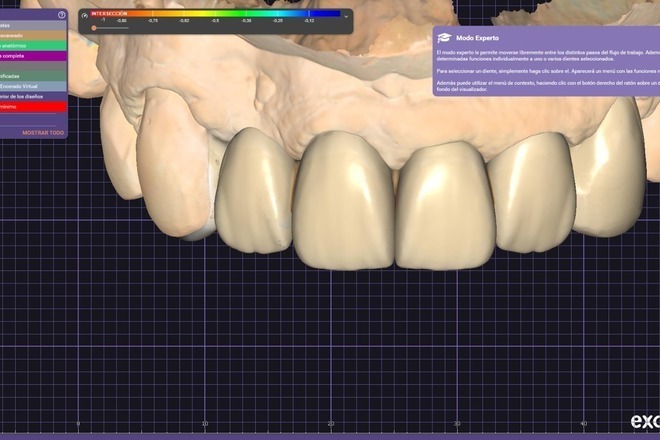Toggle the tan 'escaneado' group row
Image resolution: width=660 pixels, height=440 pixels.
pyautogui.click(x=30, y=35)
